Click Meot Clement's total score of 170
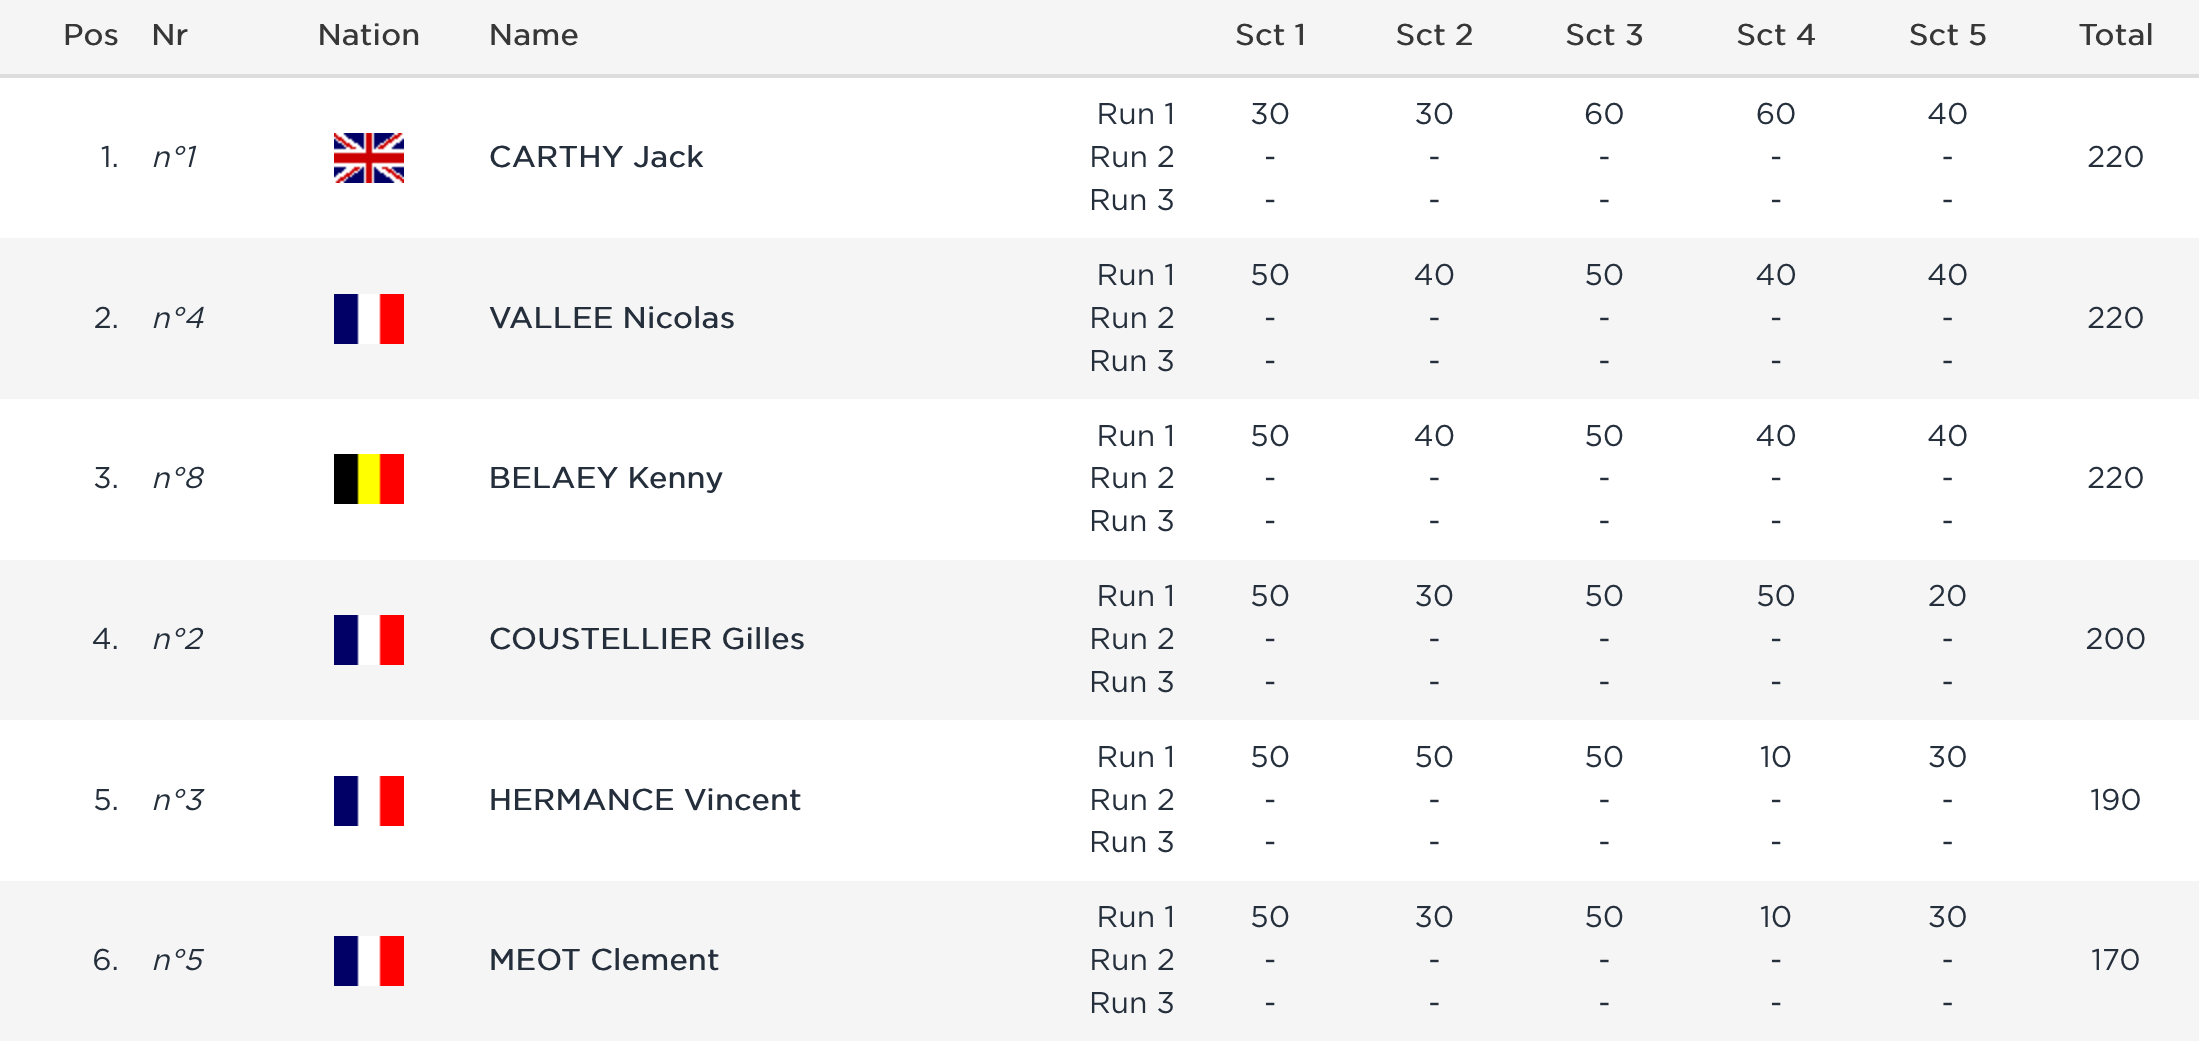Screen dimensions: 2204x1044 2115,960
